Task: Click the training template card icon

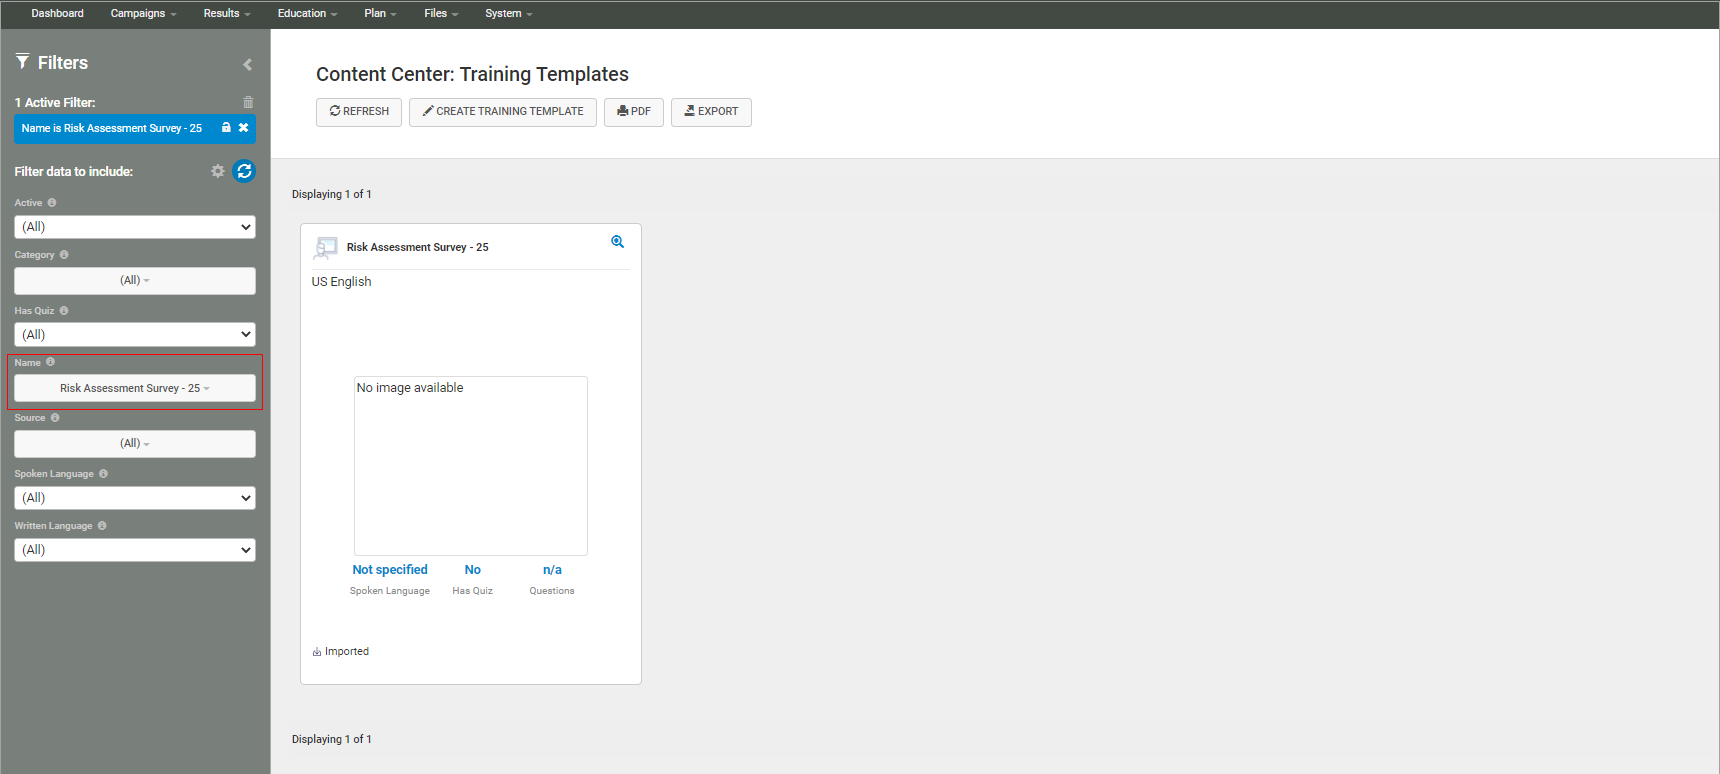Action: click(326, 247)
